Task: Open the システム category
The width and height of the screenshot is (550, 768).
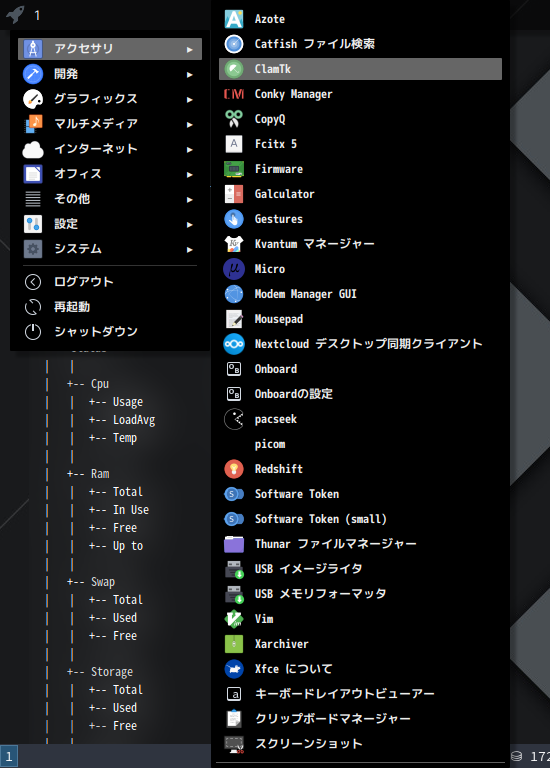Action: pos(110,249)
